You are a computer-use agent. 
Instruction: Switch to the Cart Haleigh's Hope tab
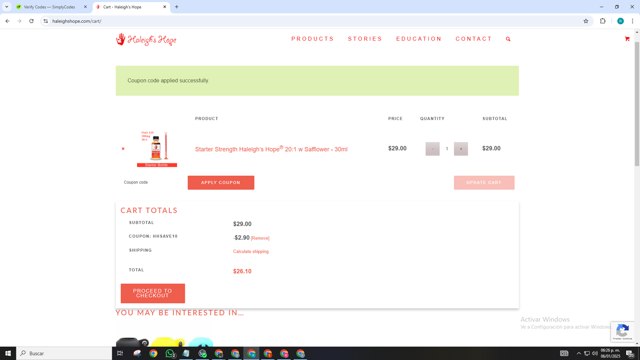131,7
